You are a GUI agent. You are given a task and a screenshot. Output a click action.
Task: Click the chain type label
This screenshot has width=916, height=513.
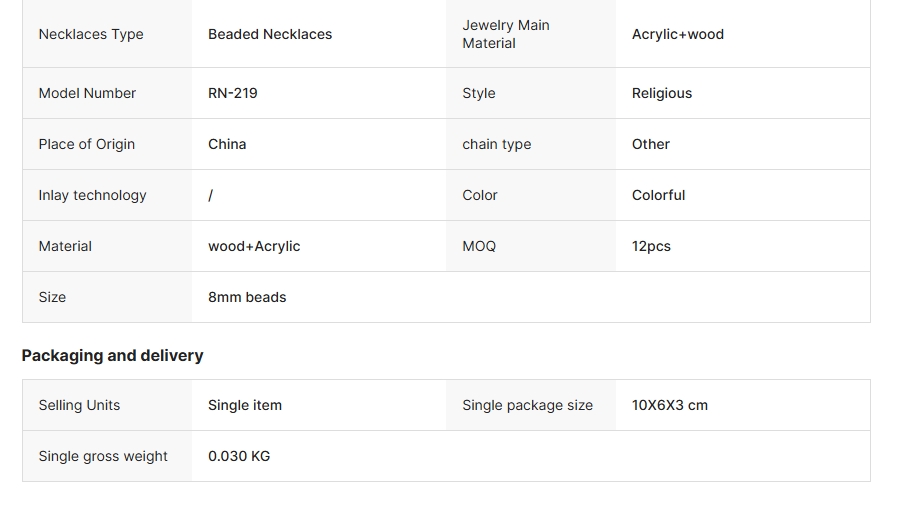497,144
